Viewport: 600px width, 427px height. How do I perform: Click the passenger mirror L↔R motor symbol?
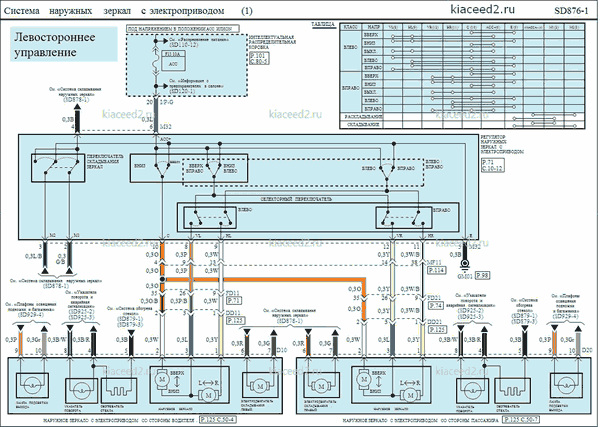(410, 395)
